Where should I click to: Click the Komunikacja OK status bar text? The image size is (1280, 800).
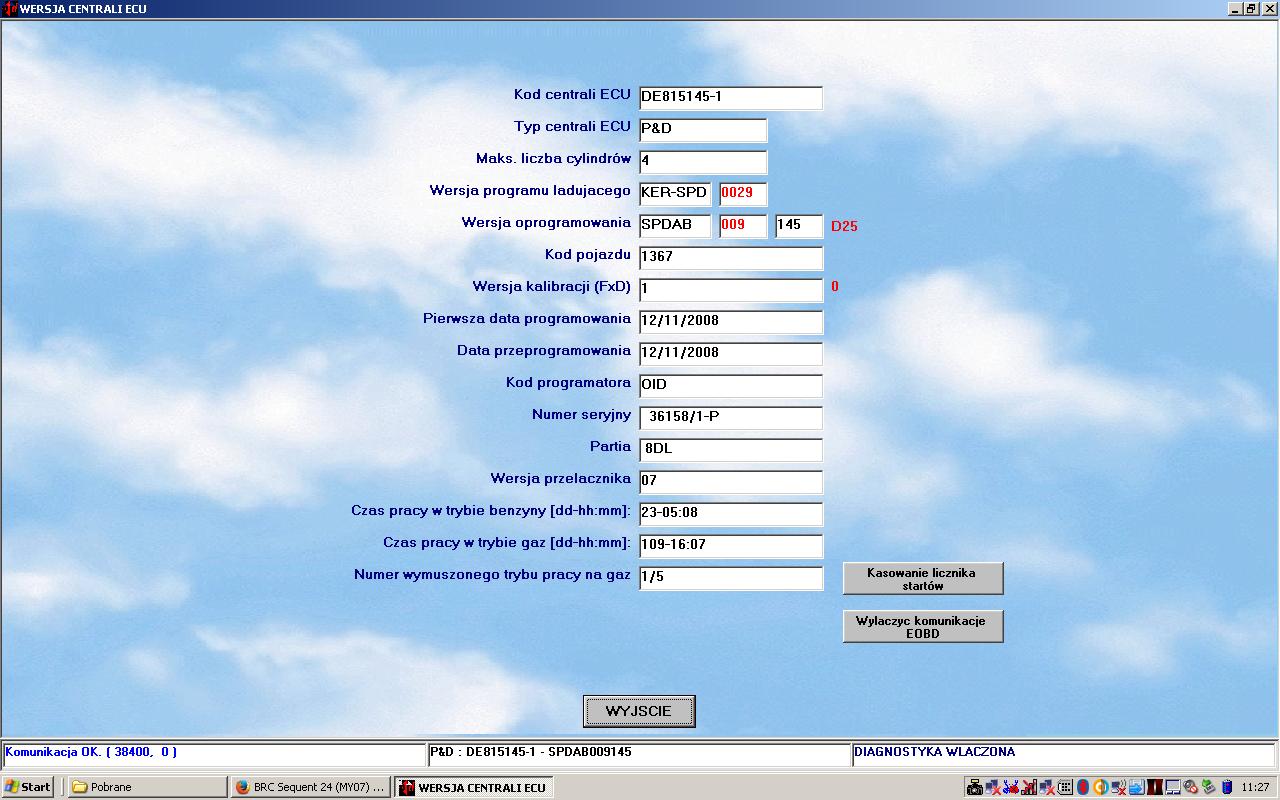click(x=91, y=752)
